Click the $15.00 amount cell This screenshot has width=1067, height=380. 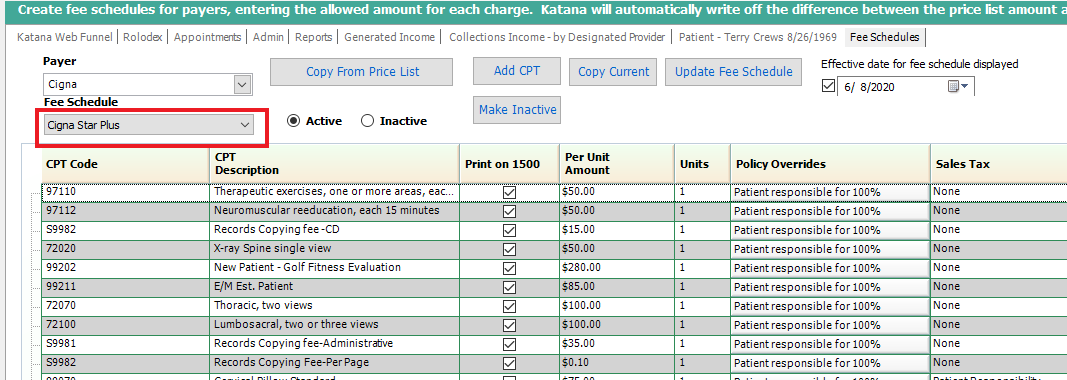click(617, 231)
